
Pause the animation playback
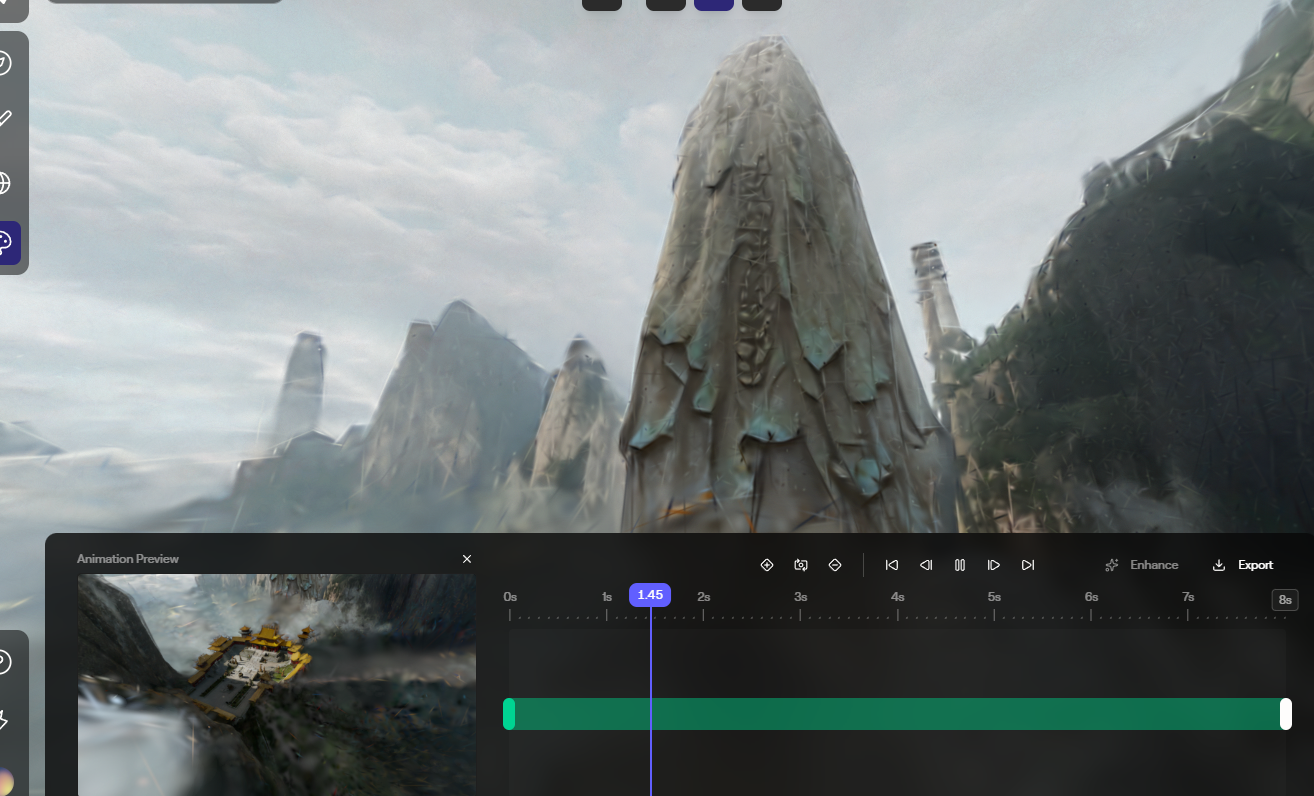(959, 565)
